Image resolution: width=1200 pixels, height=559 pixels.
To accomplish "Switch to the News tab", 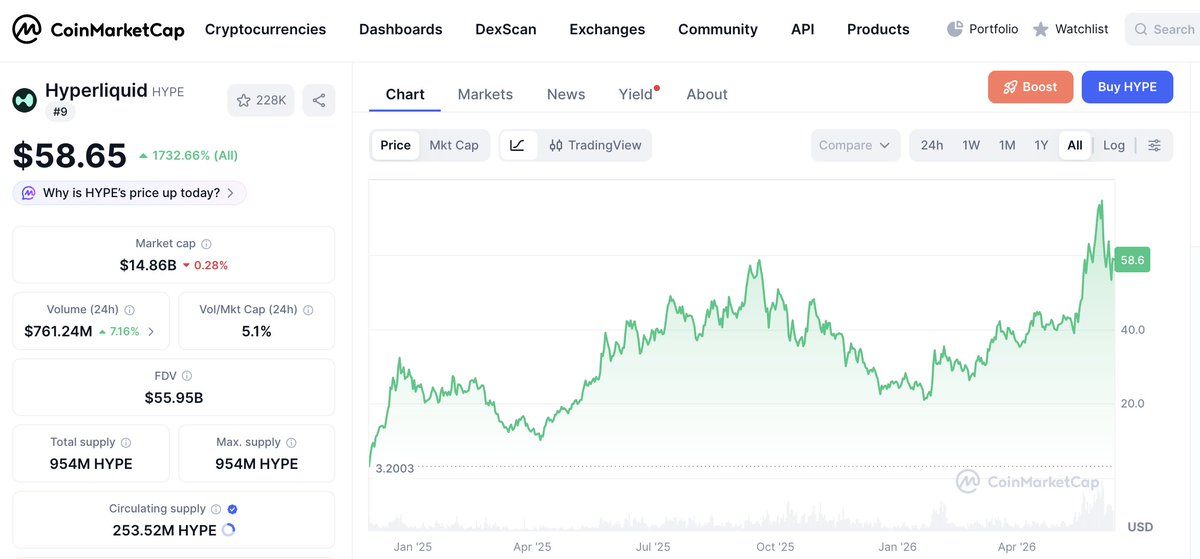I will [x=566, y=94].
